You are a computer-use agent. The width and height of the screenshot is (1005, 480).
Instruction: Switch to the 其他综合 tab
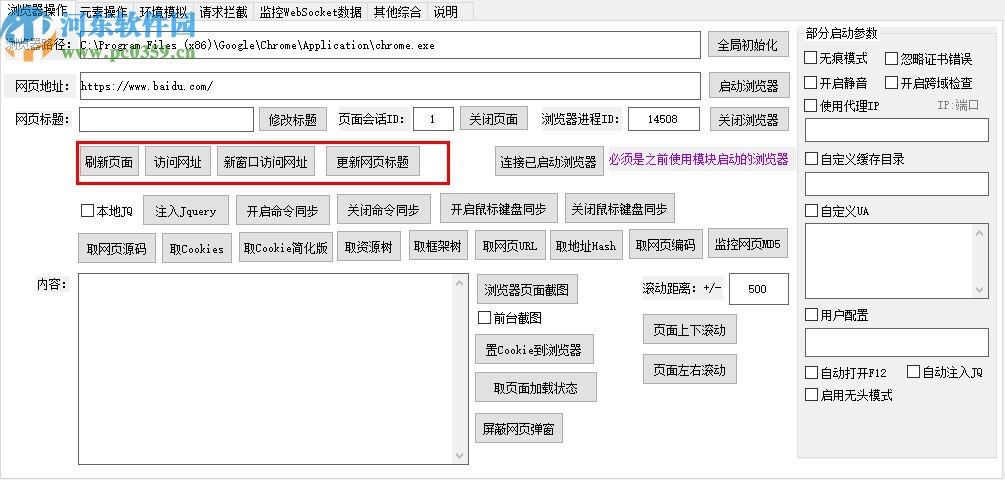pos(398,11)
